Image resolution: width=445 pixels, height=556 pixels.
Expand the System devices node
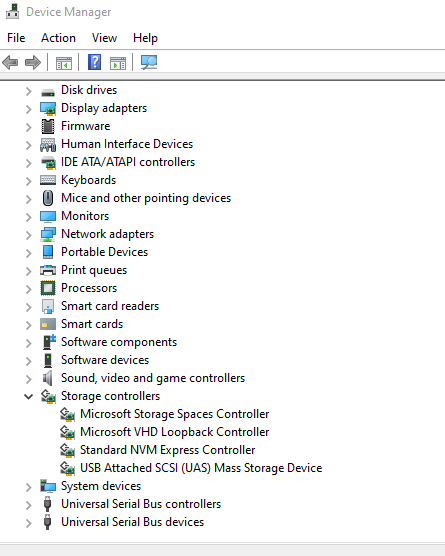[29, 488]
